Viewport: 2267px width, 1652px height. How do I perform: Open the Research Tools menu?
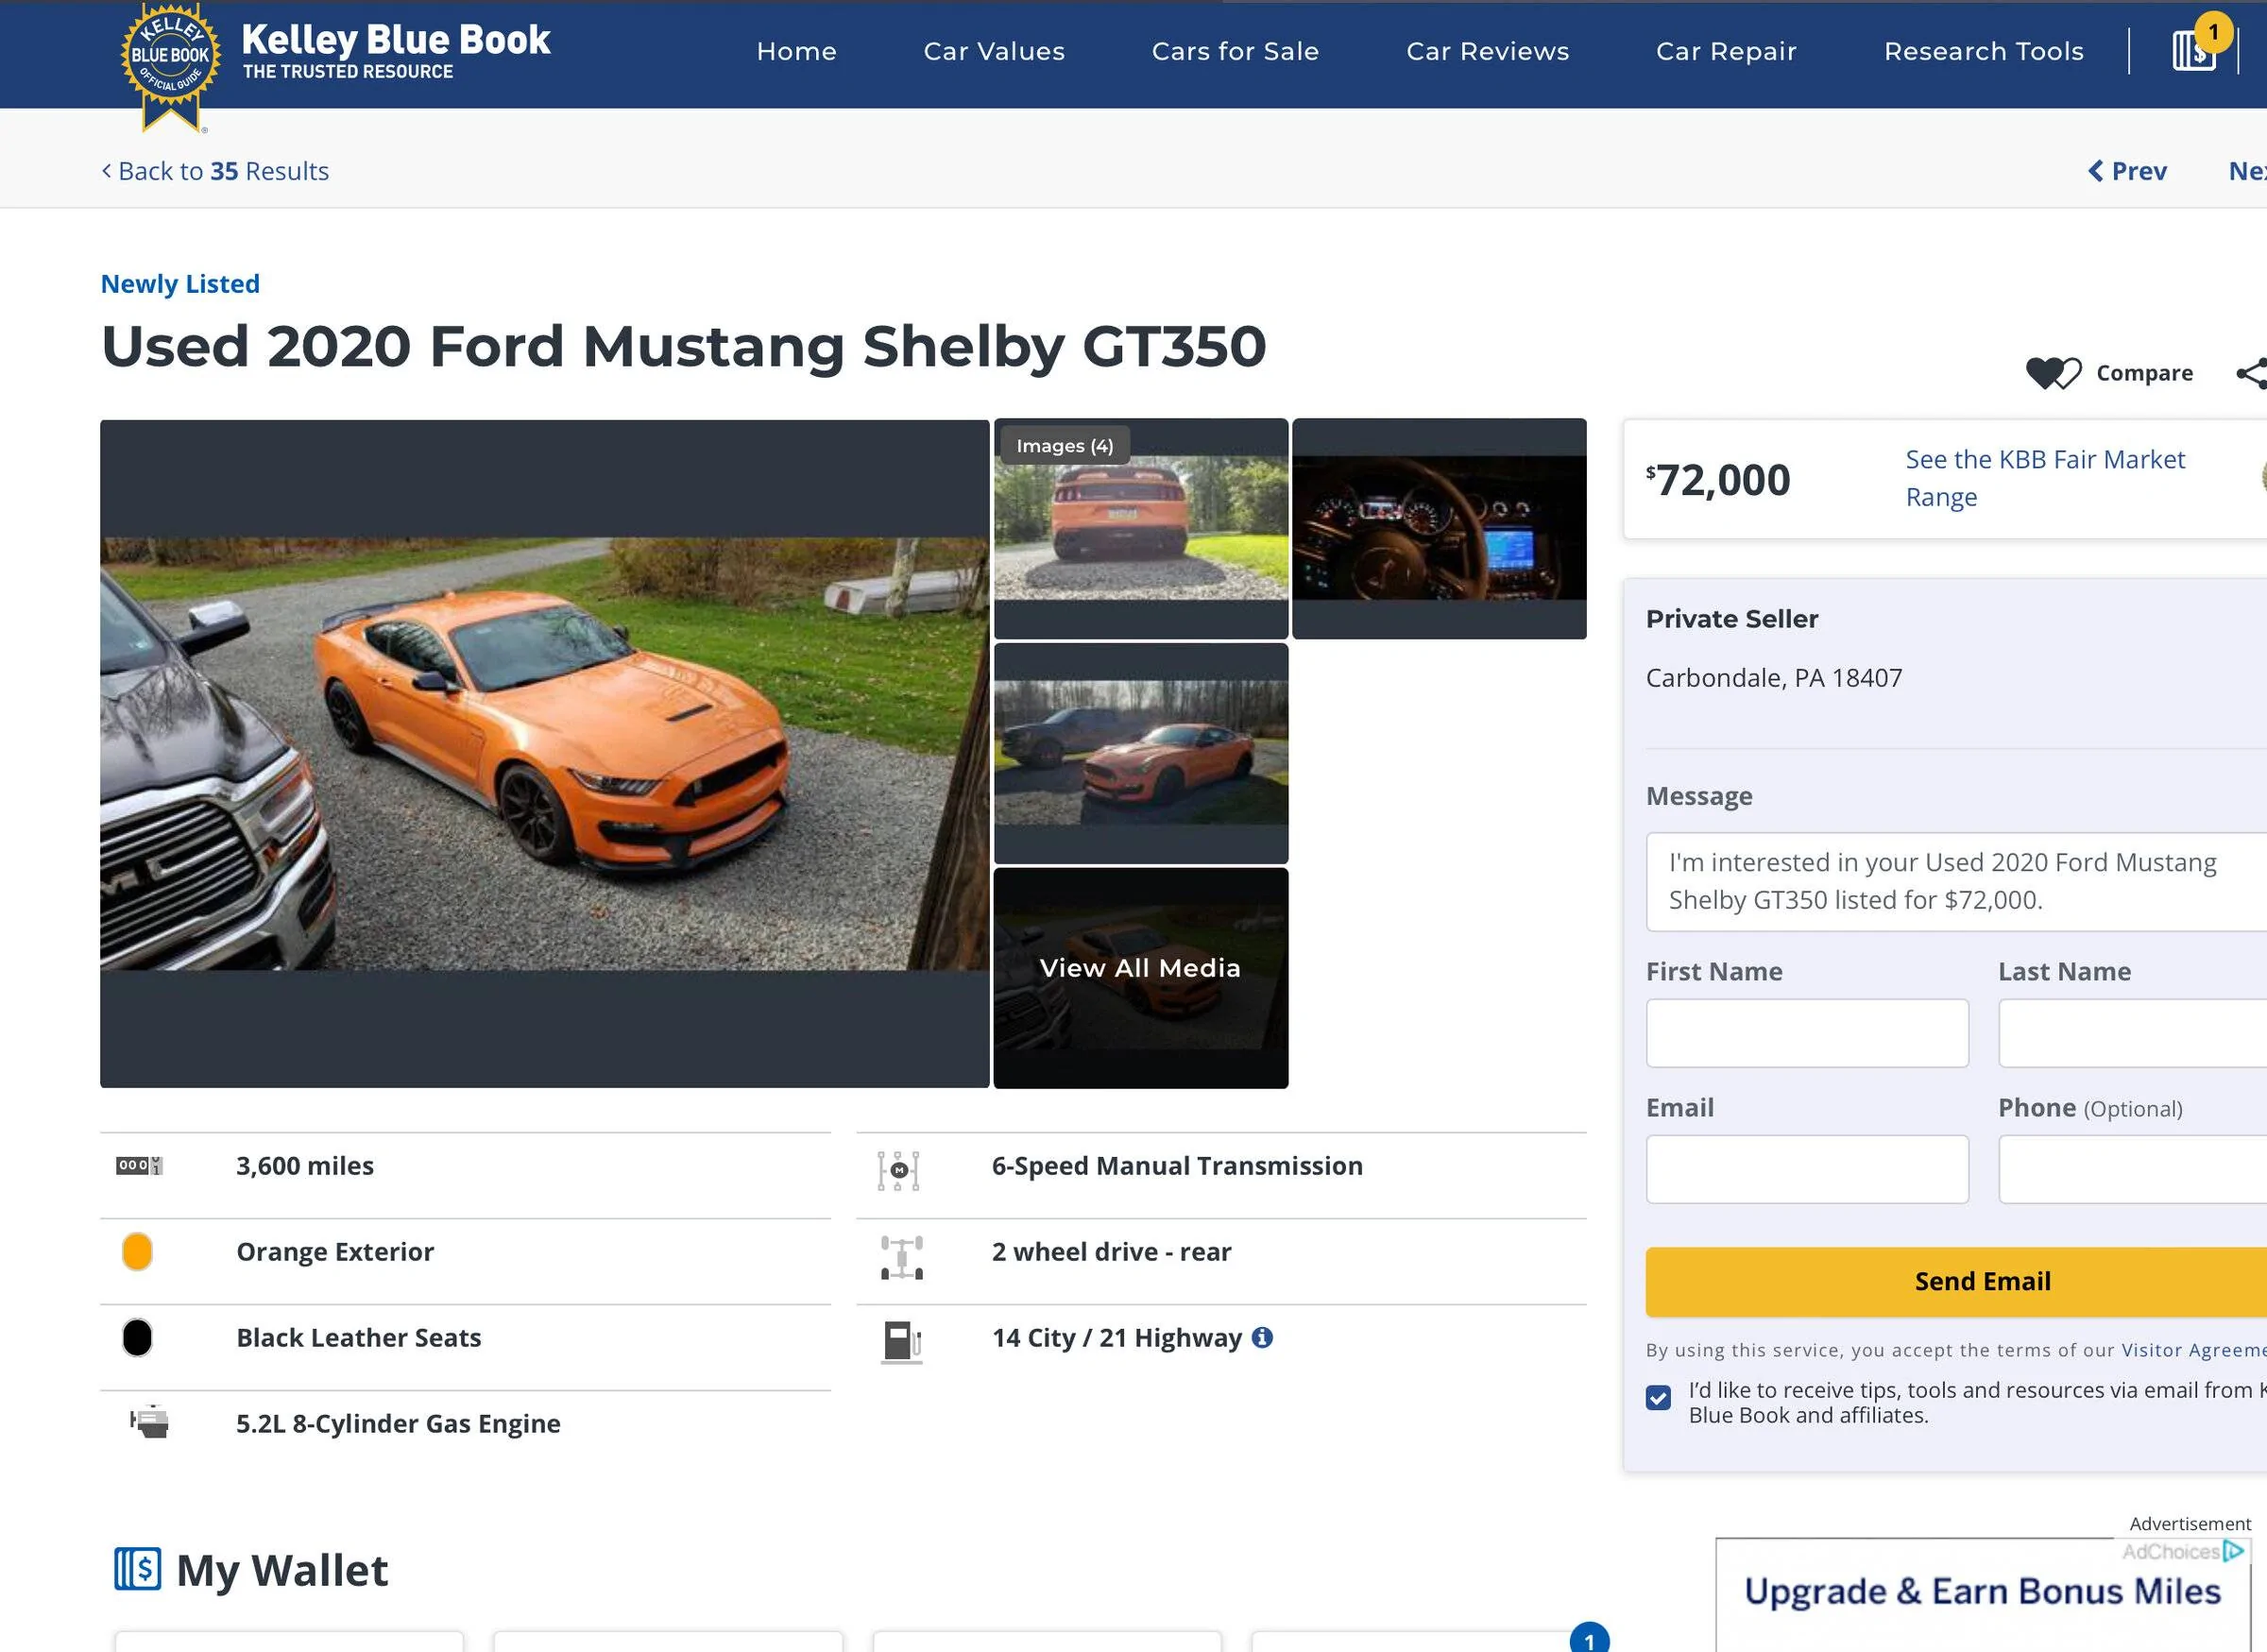[x=1983, y=51]
